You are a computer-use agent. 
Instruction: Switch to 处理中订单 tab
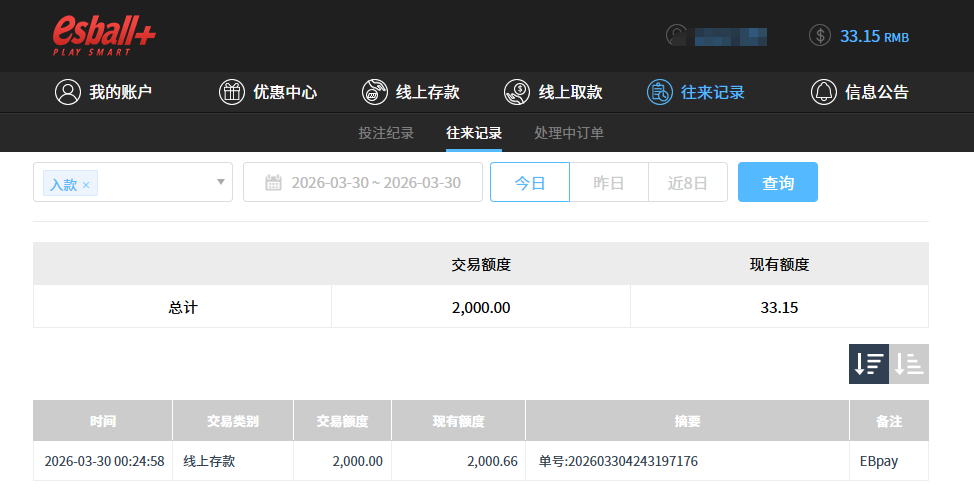point(569,133)
